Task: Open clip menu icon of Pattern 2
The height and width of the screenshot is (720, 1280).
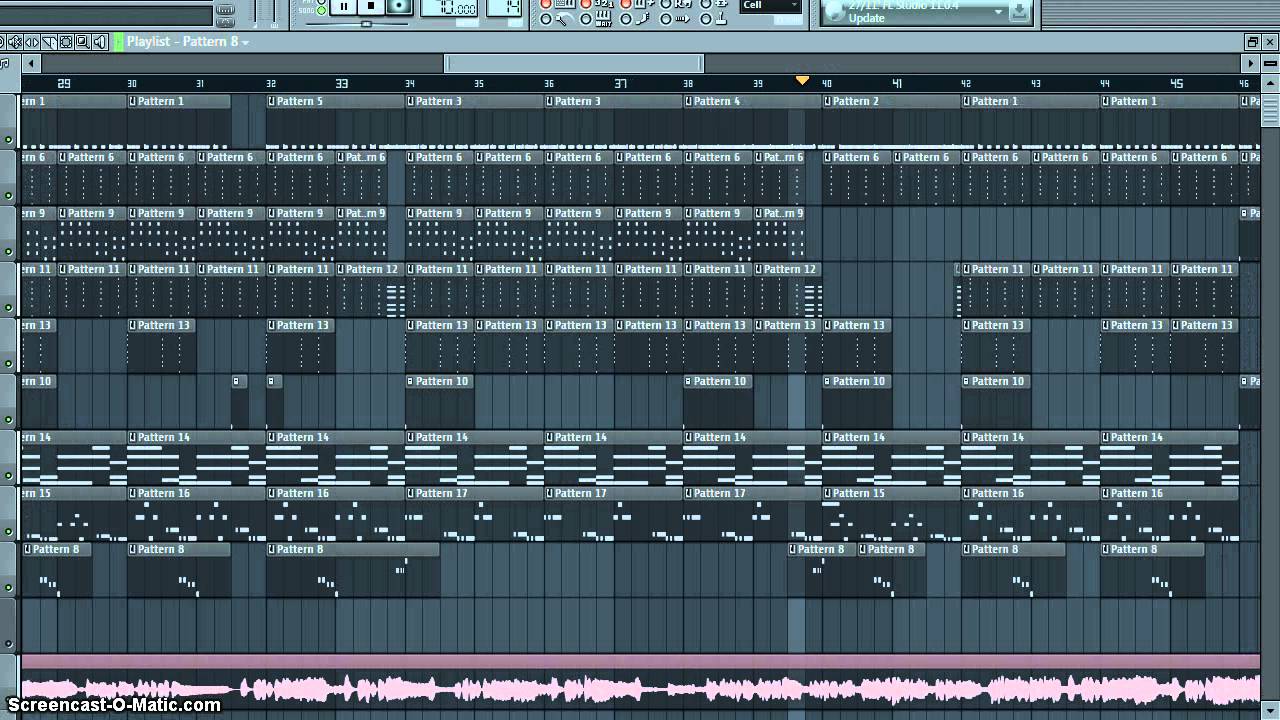Action: 828,101
